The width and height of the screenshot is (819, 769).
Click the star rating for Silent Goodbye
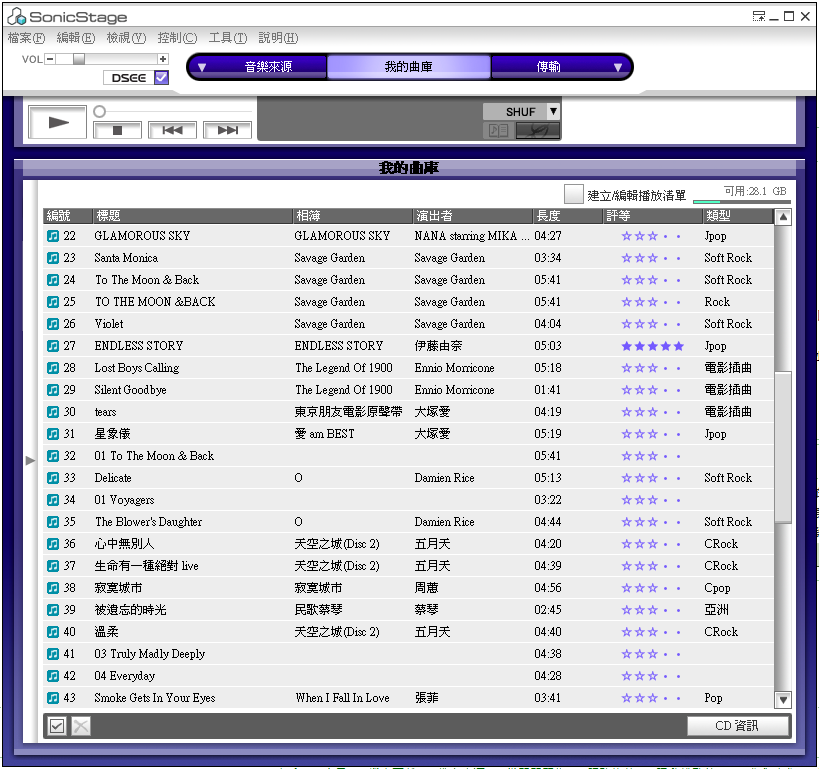pos(652,390)
